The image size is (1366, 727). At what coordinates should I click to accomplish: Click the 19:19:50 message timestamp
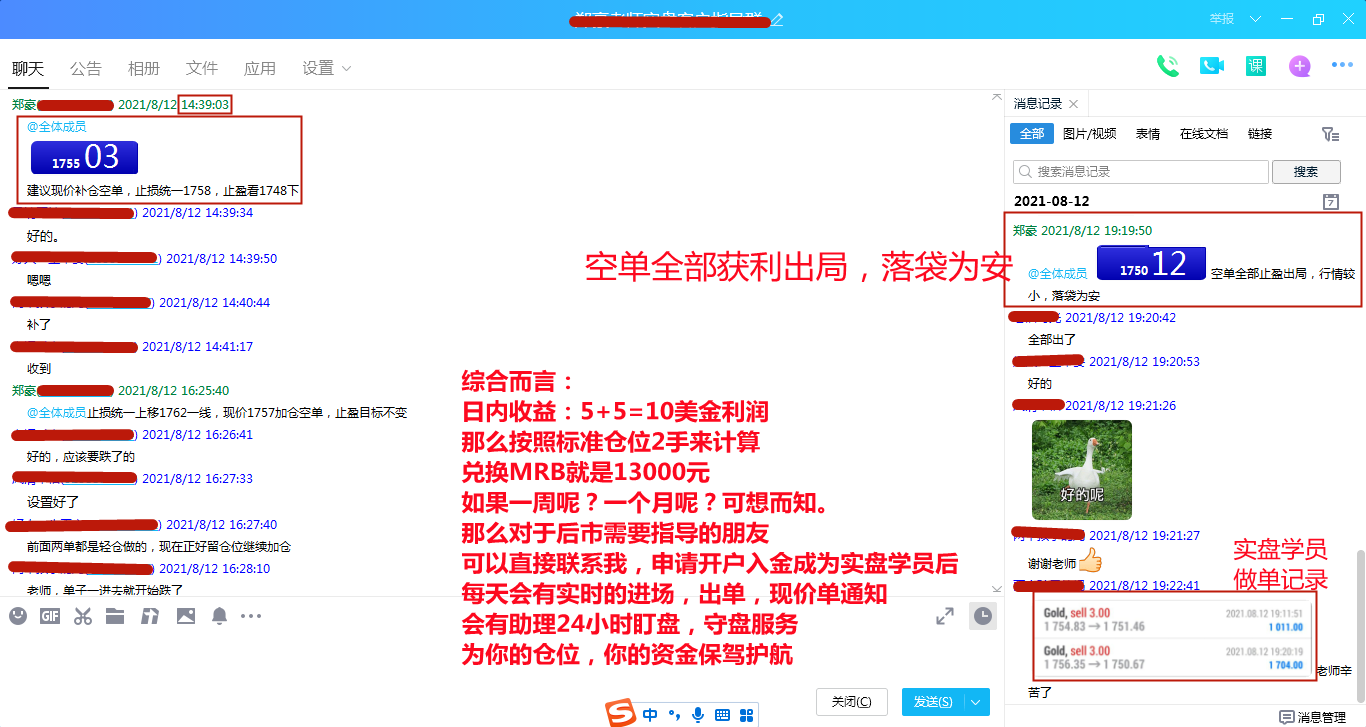point(1096,231)
